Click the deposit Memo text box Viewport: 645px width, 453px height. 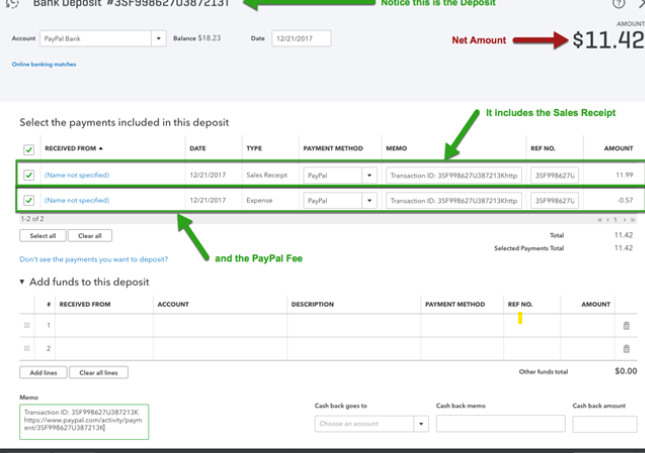84,422
